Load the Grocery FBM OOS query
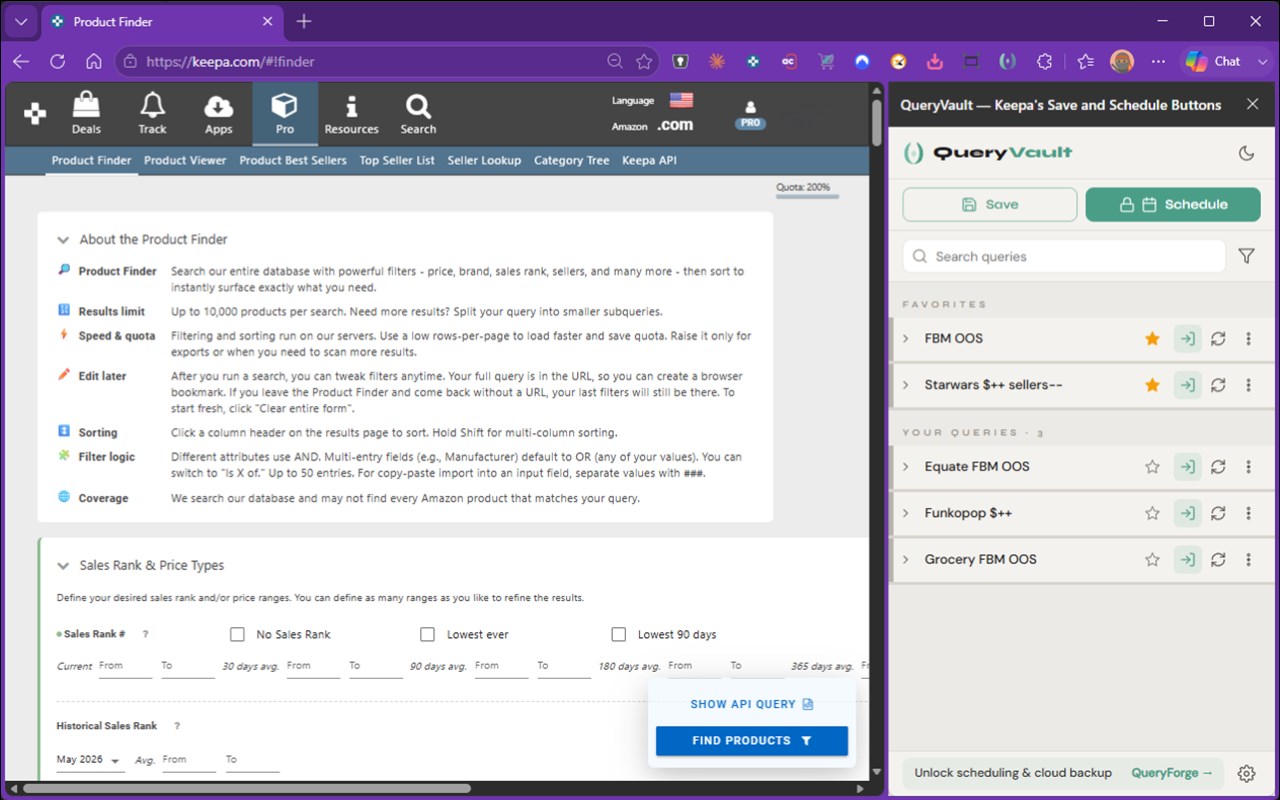The height and width of the screenshot is (800, 1280). click(x=1187, y=560)
